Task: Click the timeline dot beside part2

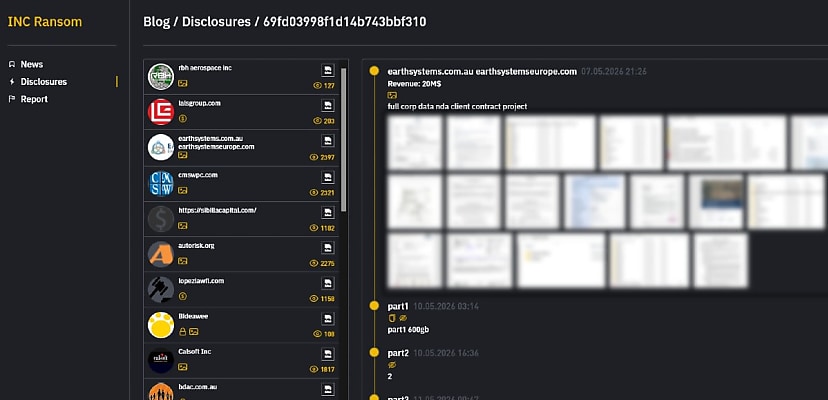Action: pyautogui.click(x=374, y=352)
